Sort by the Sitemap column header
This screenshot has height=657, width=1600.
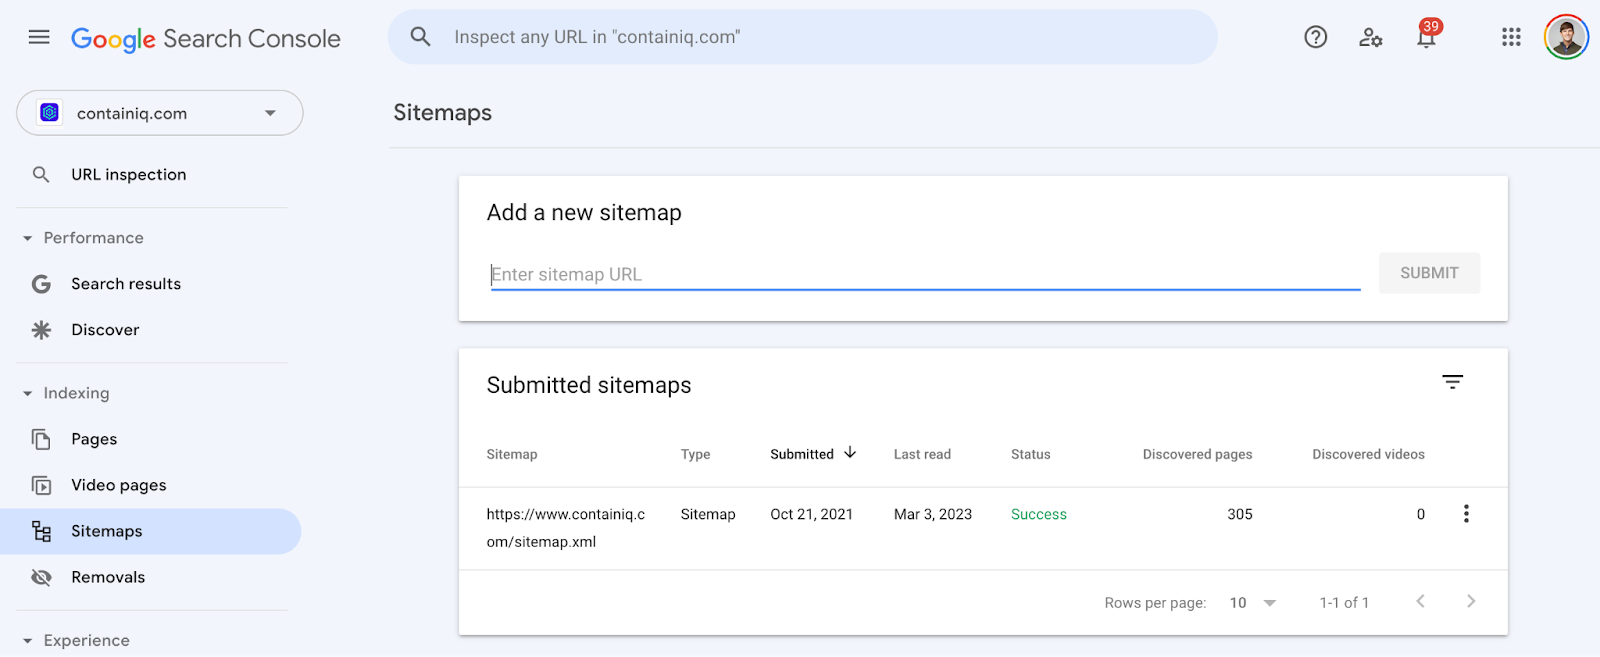click(512, 454)
